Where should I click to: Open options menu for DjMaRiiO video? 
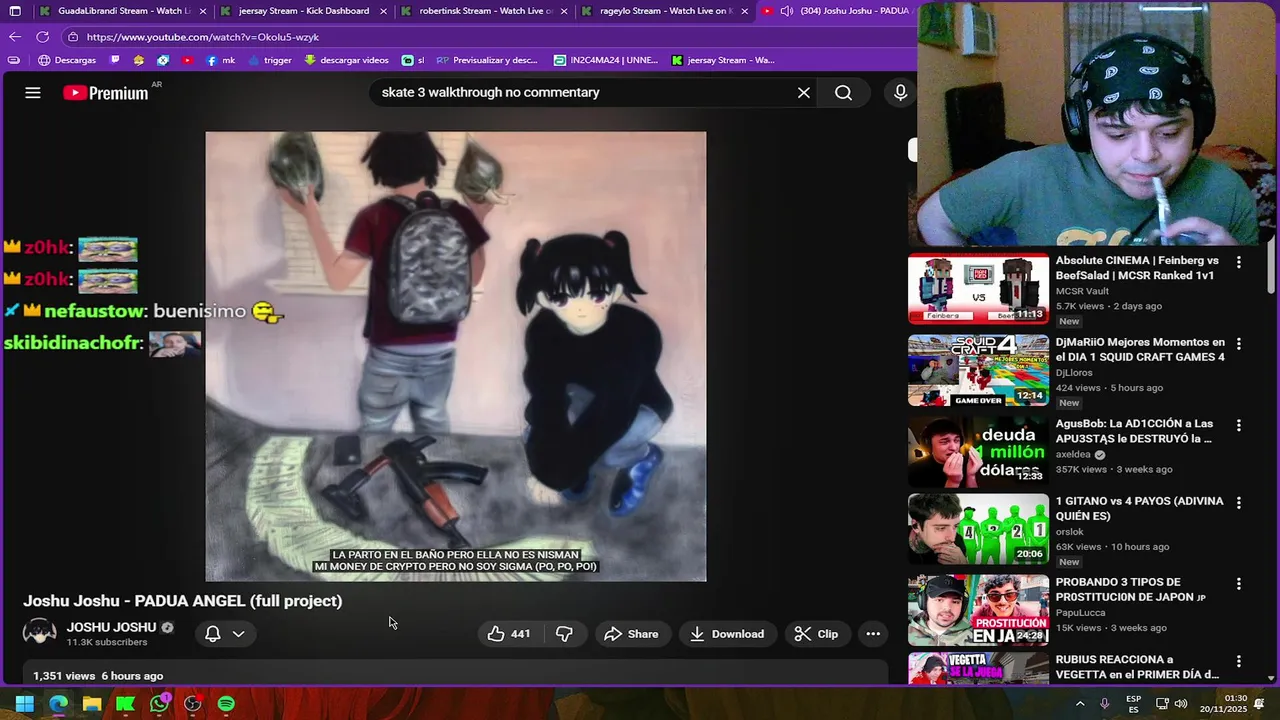click(1239, 343)
